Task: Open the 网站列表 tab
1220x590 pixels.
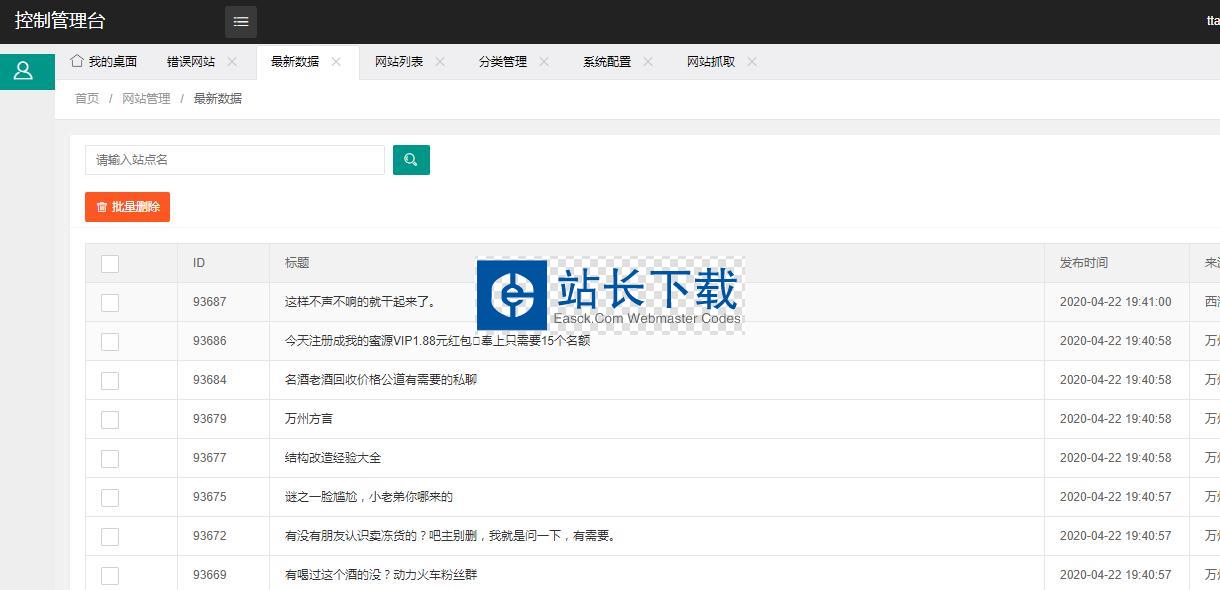Action: 399,62
